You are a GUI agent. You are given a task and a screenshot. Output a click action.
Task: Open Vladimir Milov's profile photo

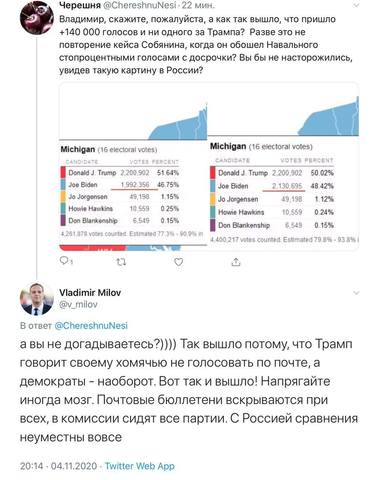36,299
